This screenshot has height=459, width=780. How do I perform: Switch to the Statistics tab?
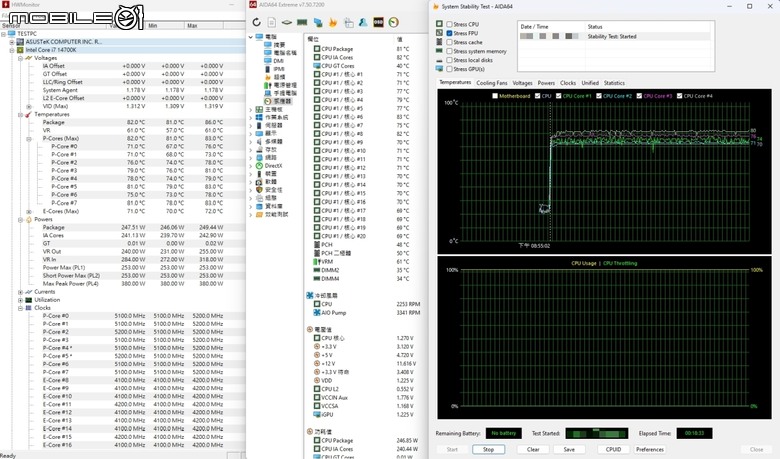pos(614,83)
